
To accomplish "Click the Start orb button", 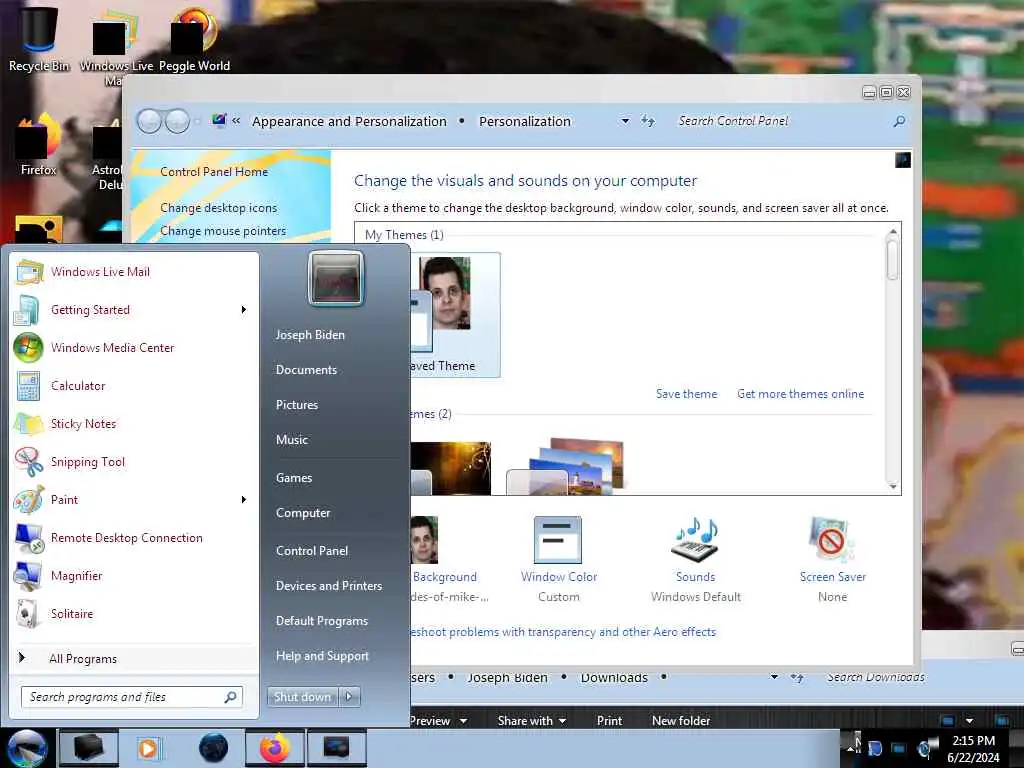I will click(27, 748).
